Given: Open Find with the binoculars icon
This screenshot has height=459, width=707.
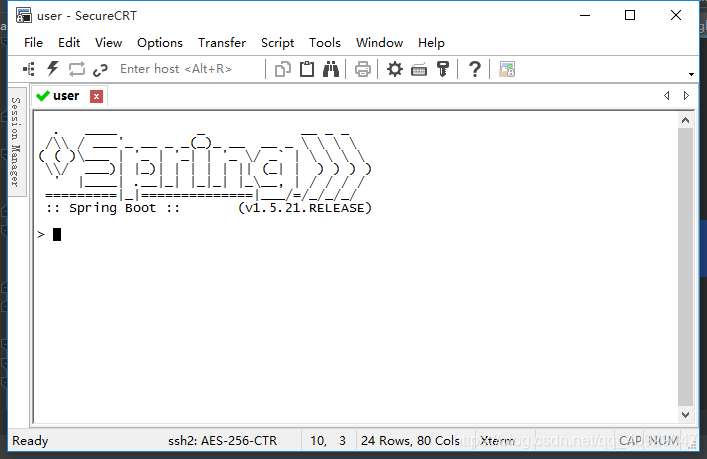Looking at the screenshot, I should 331,69.
